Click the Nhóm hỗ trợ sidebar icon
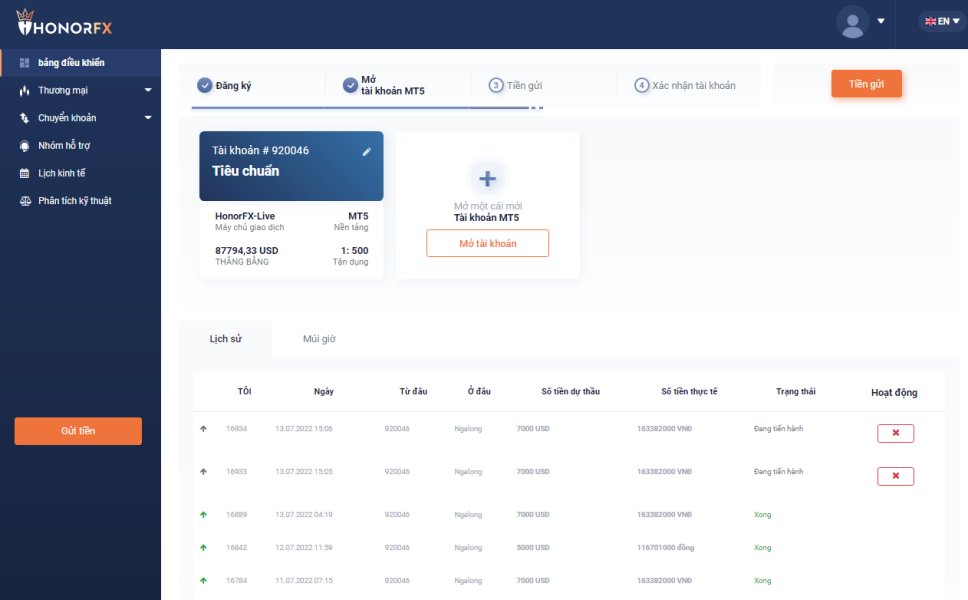 pyautogui.click(x=25, y=146)
